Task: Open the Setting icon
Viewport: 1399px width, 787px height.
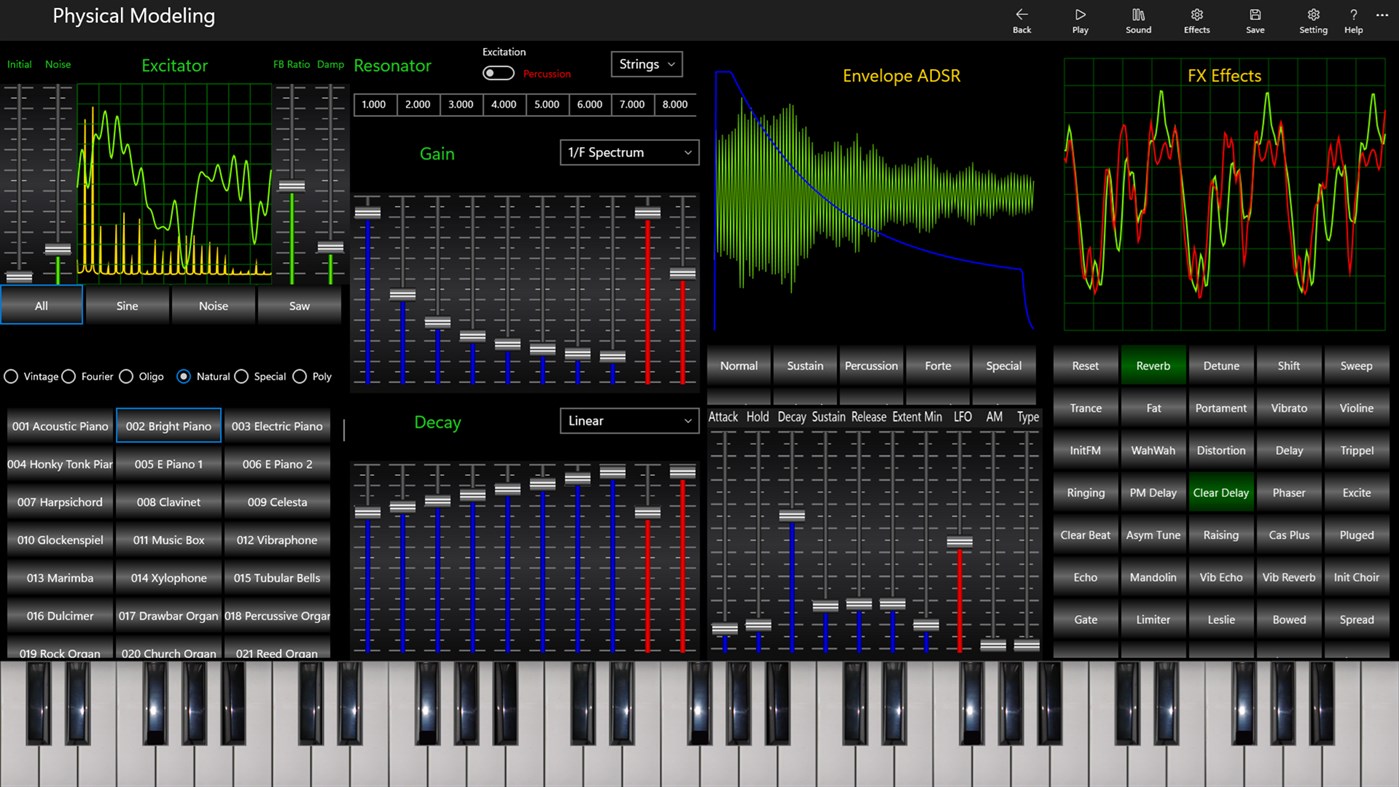Action: tap(1313, 20)
